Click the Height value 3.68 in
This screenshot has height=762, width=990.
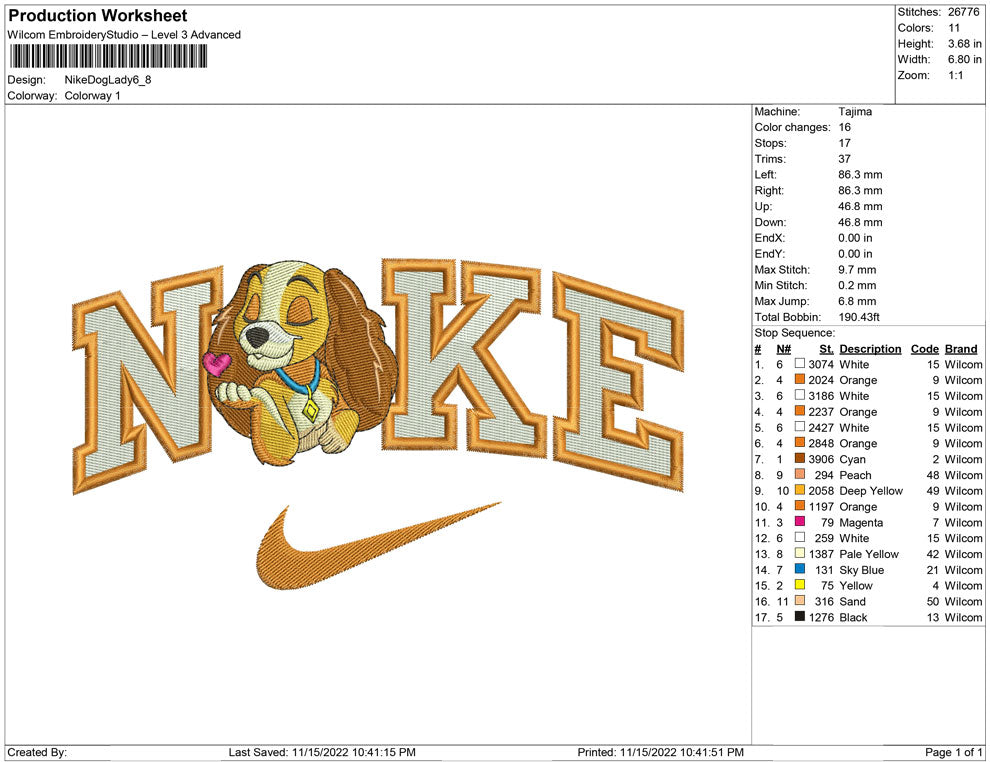pos(964,44)
